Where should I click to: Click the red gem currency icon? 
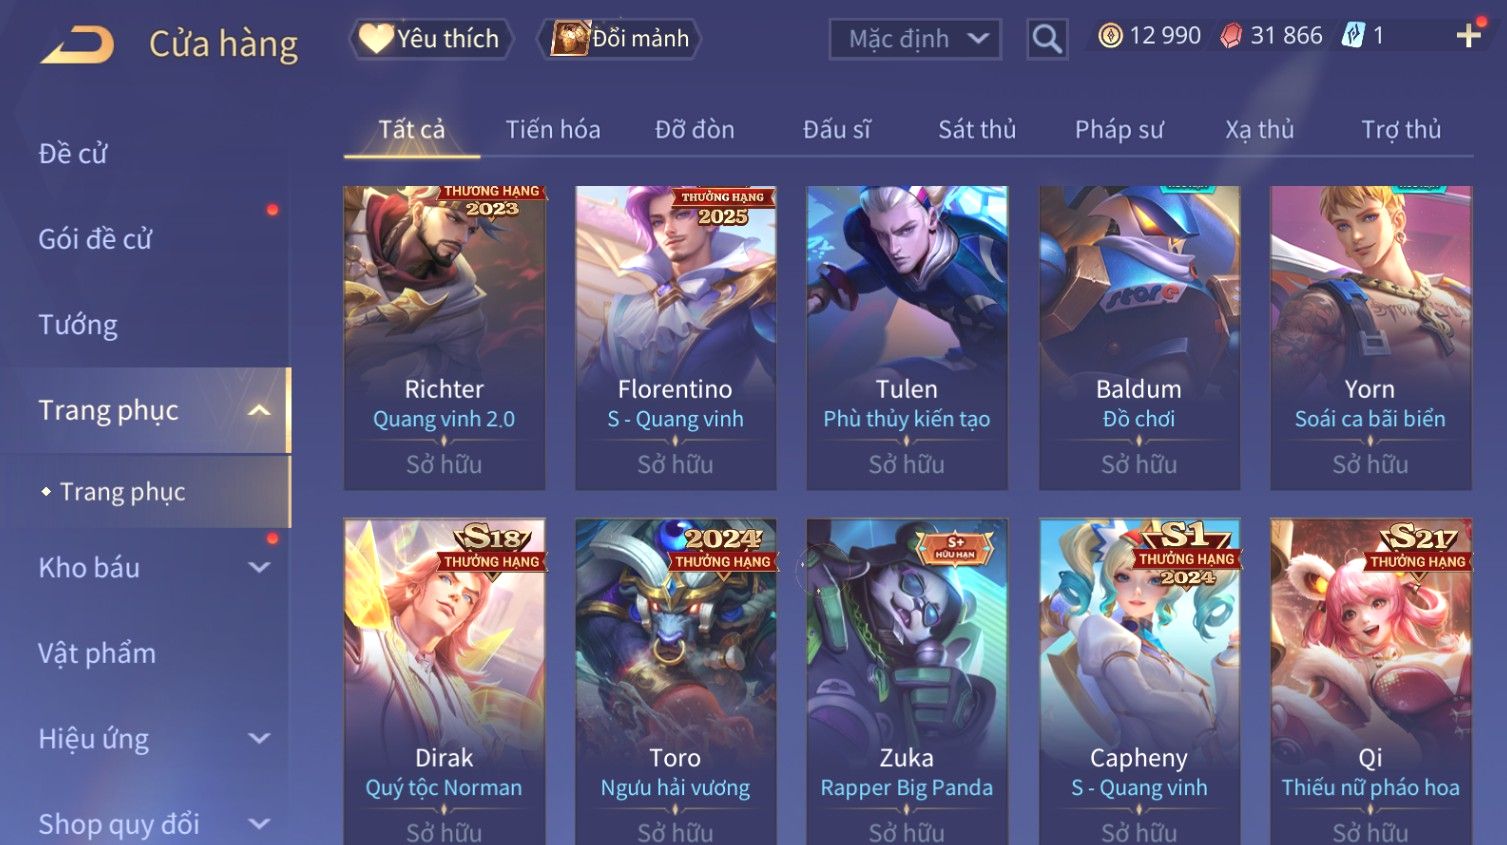point(1231,36)
